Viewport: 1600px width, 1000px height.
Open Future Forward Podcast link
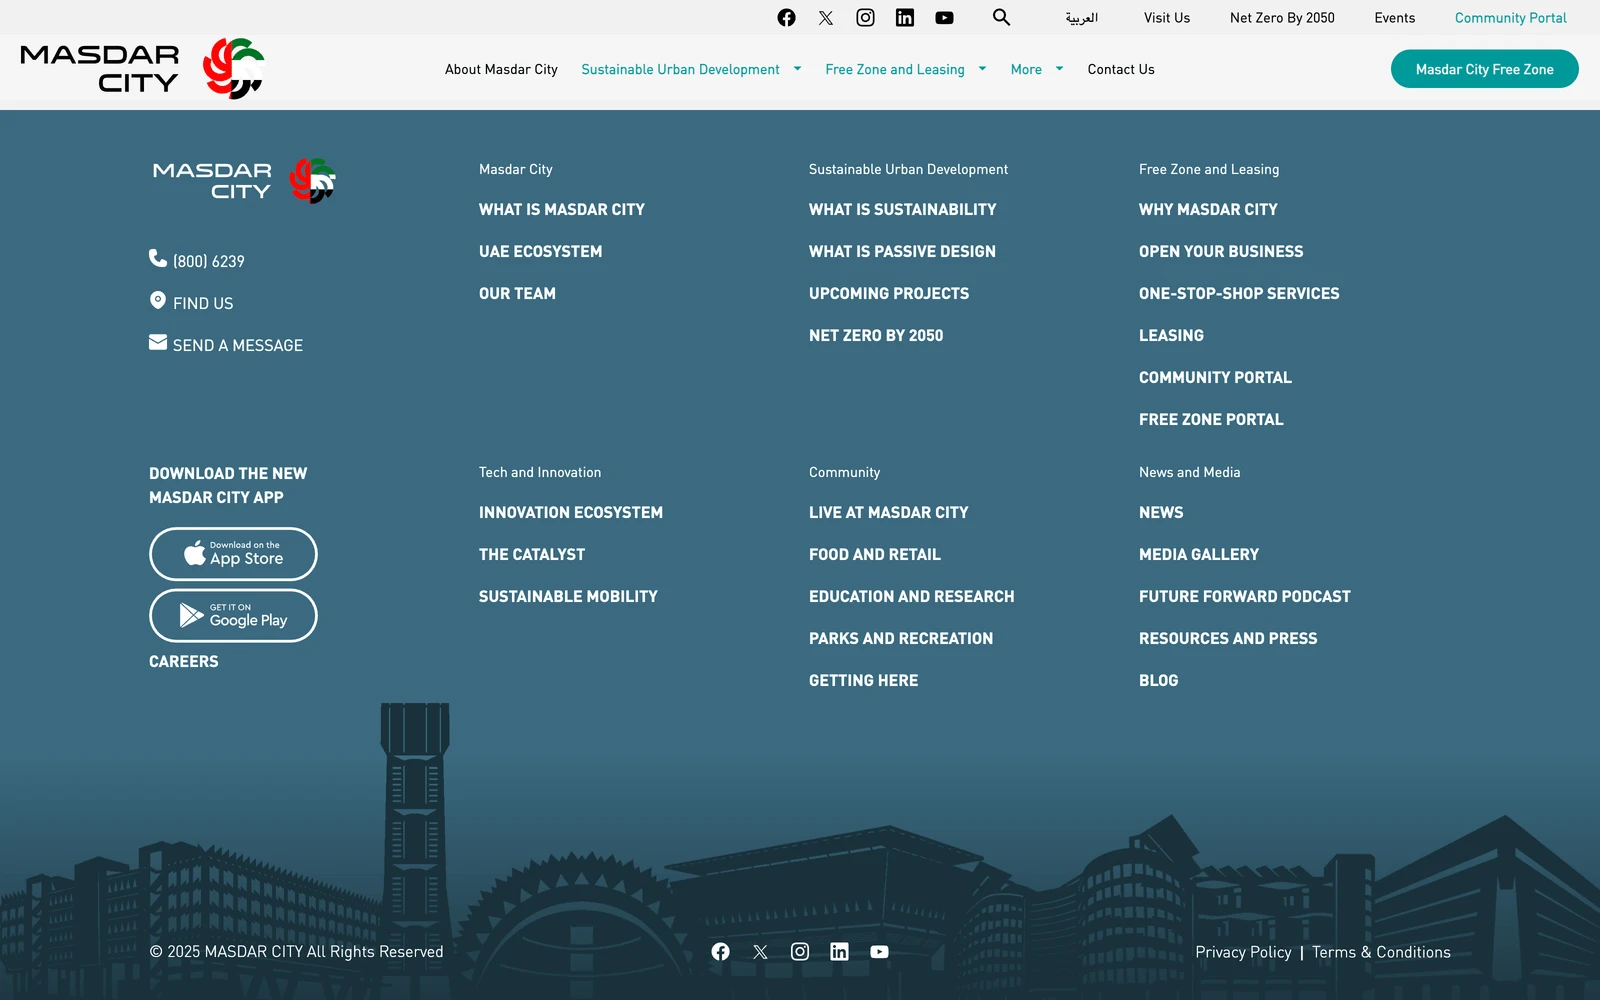(x=1244, y=596)
